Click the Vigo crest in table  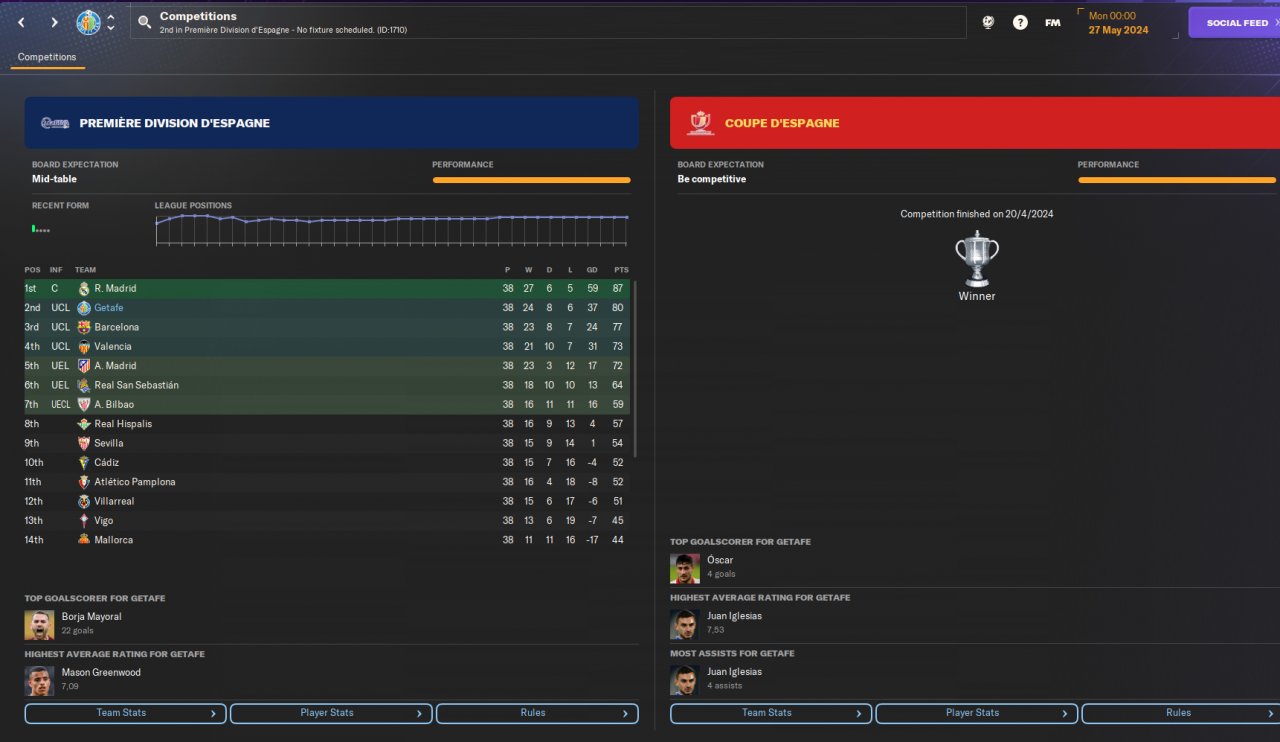click(x=84, y=521)
